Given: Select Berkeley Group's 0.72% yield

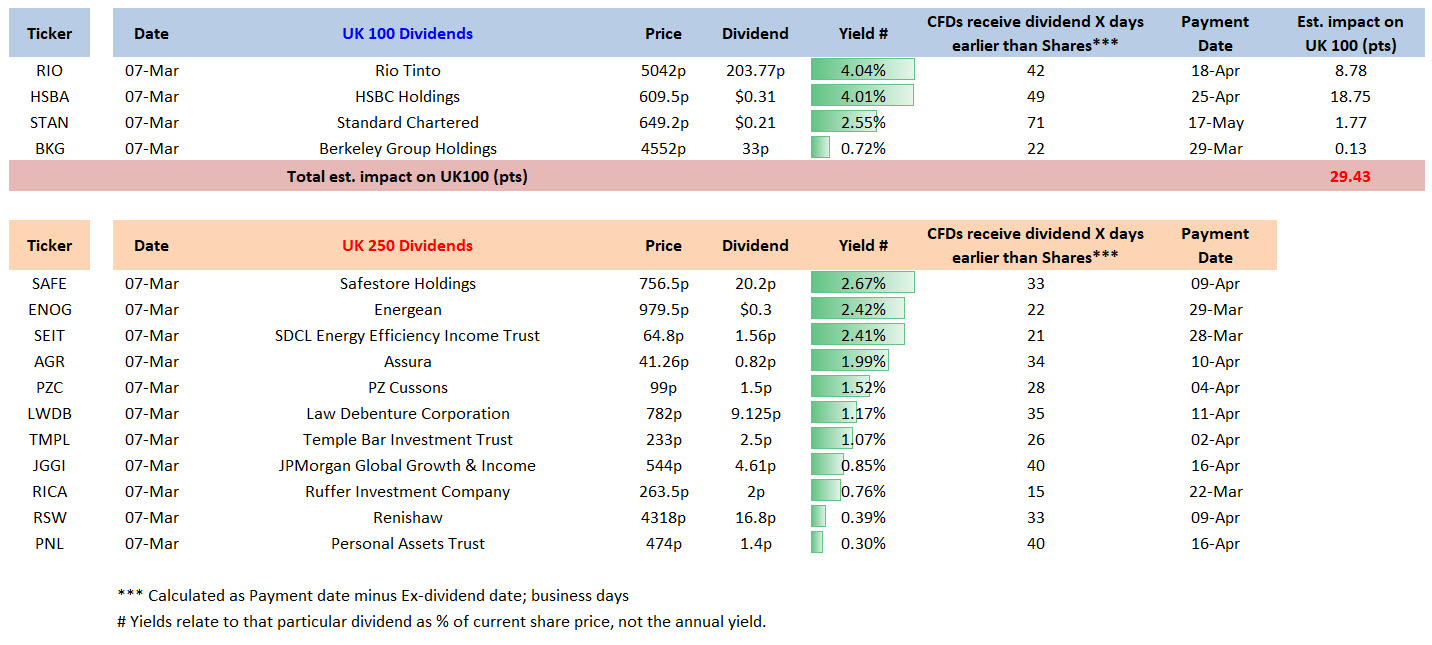Looking at the screenshot, I should pyautogui.click(x=862, y=149).
